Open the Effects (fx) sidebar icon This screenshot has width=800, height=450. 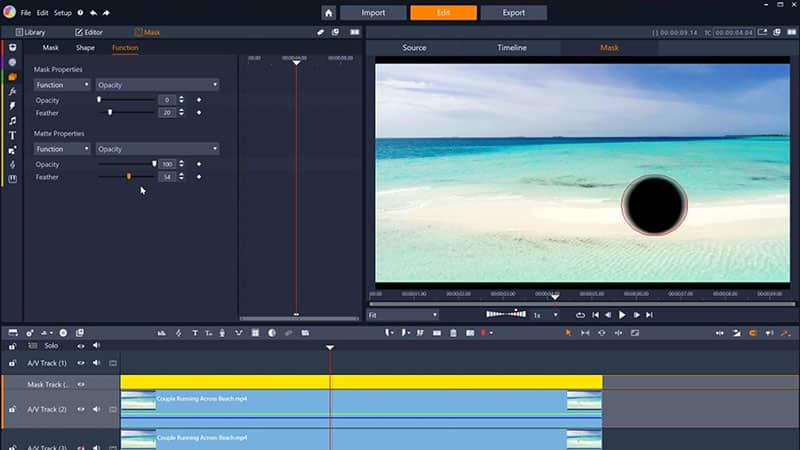12,91
